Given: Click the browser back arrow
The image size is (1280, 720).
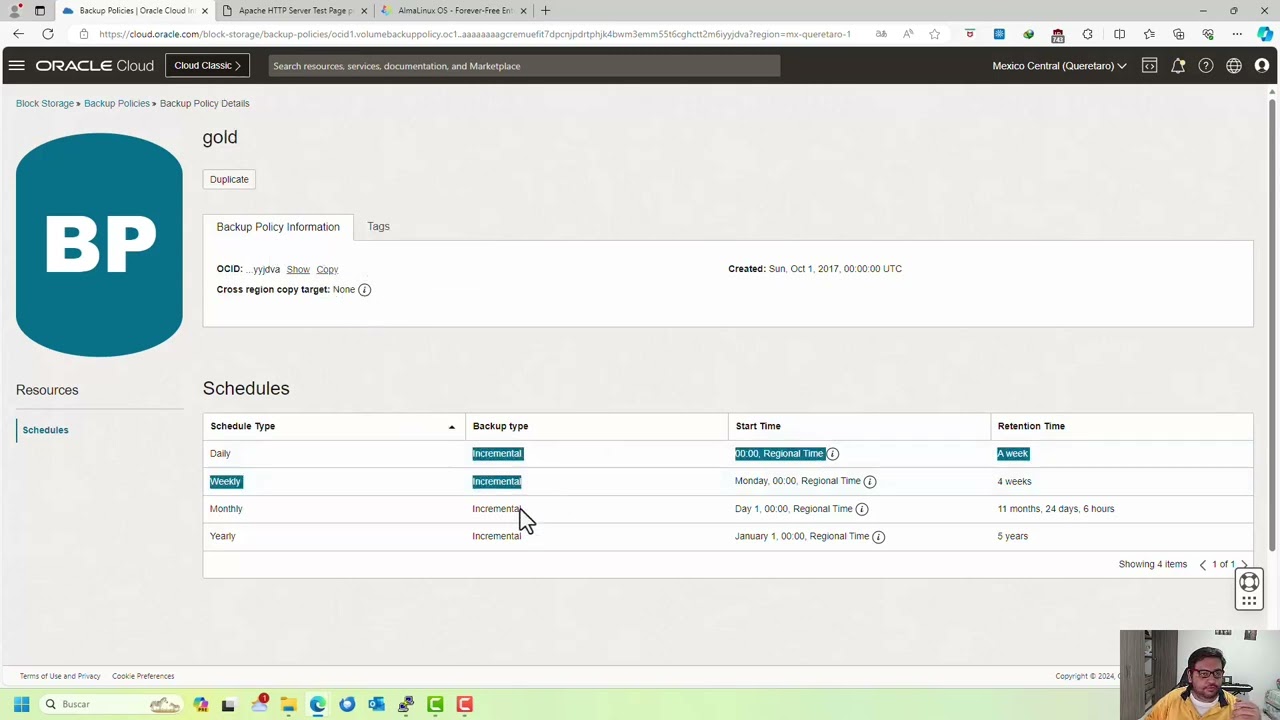Looking at the screenshot, I should click(18, 34).
